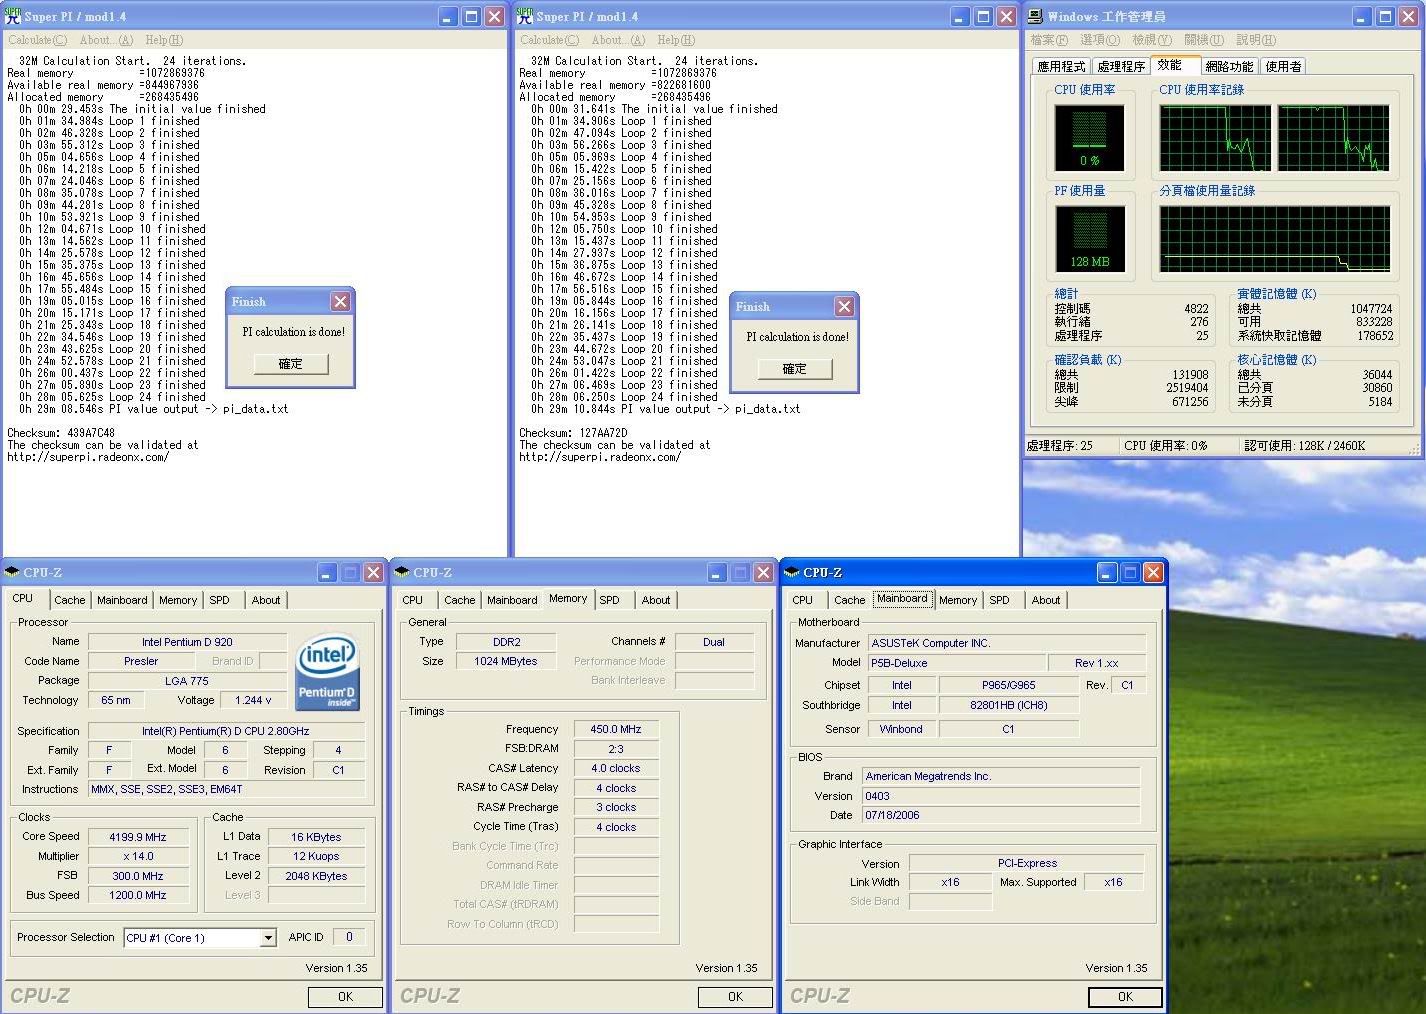Click Core Speed field 4199.9 MHz
The height and width of the screenshot is (1014, 1426).
(x=138, y=837)
